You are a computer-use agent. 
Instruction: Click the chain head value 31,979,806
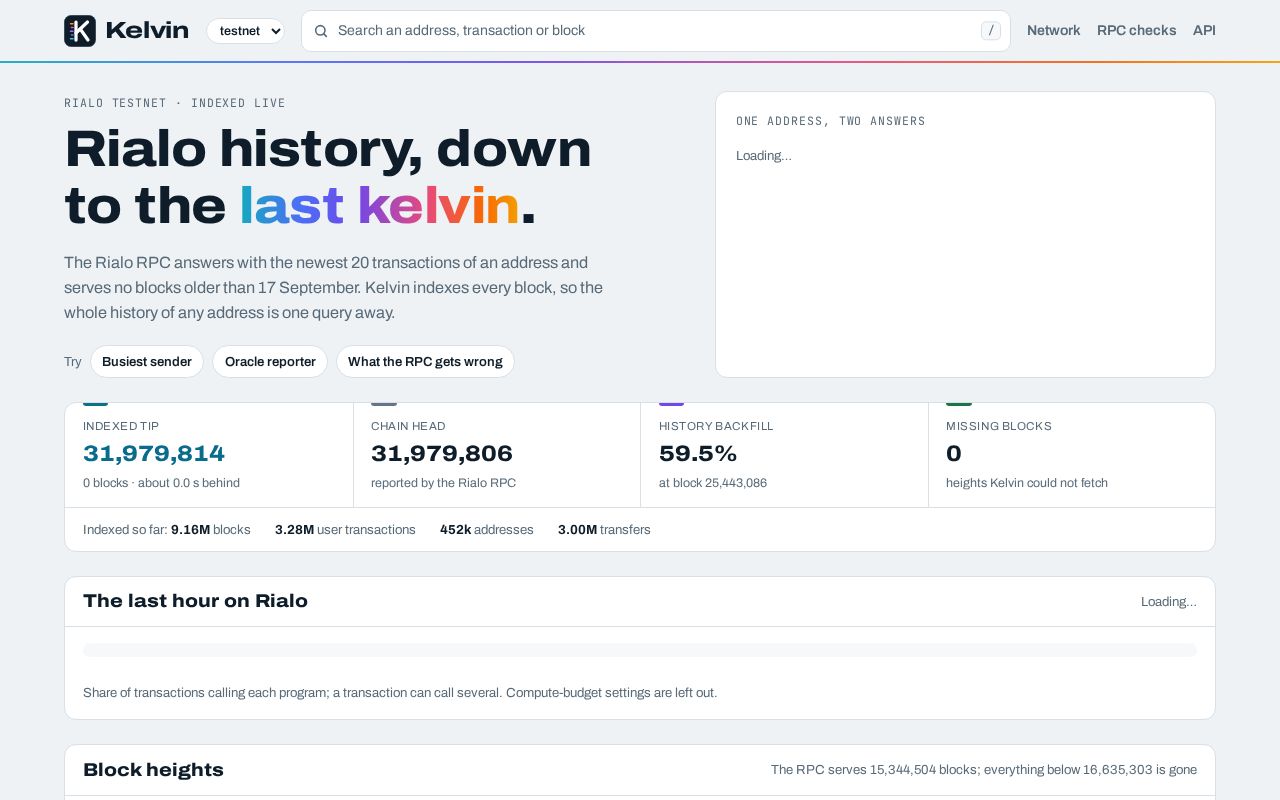[442, 454]
